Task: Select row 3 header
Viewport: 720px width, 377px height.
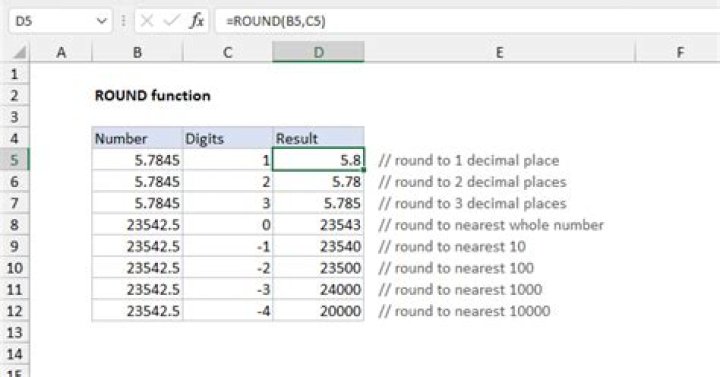Action: 15,117
